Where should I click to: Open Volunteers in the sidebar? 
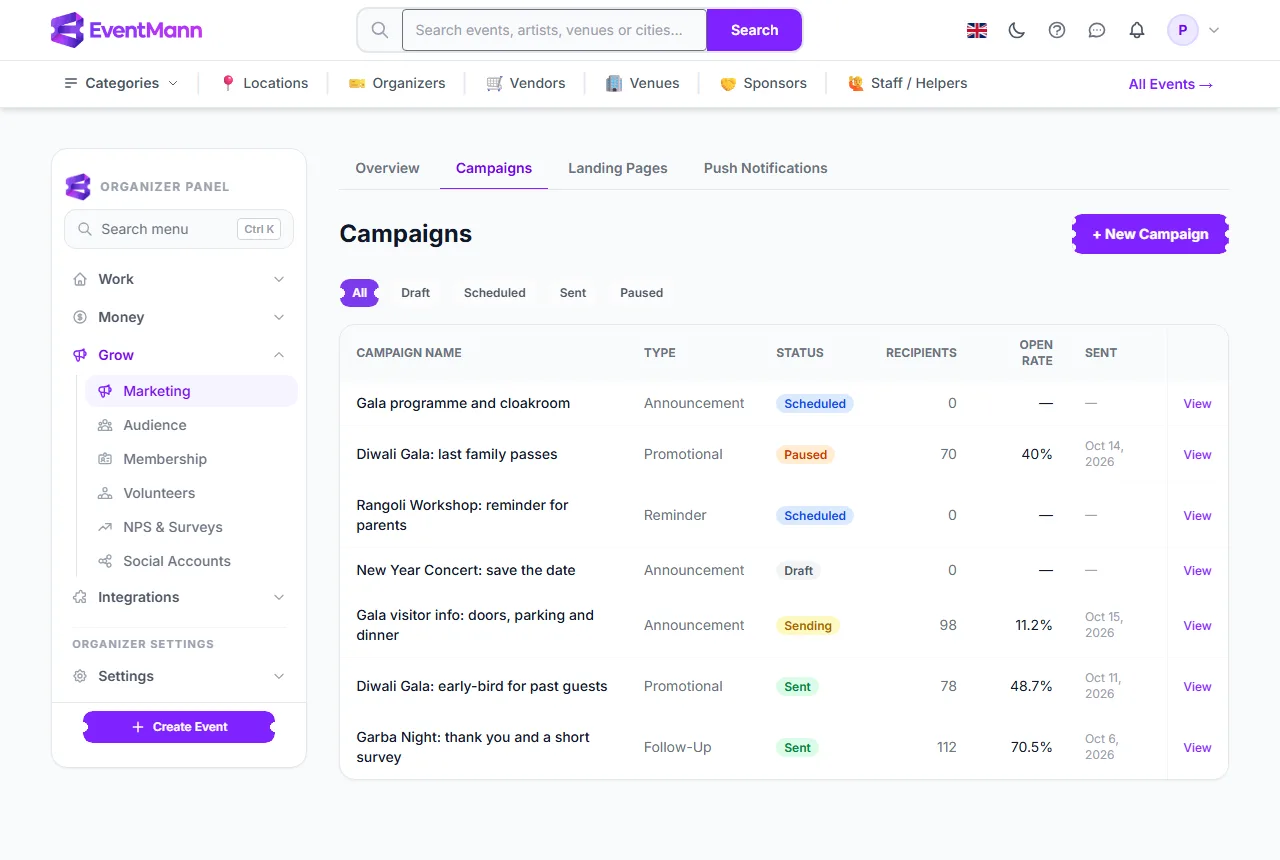coord(191,493)
